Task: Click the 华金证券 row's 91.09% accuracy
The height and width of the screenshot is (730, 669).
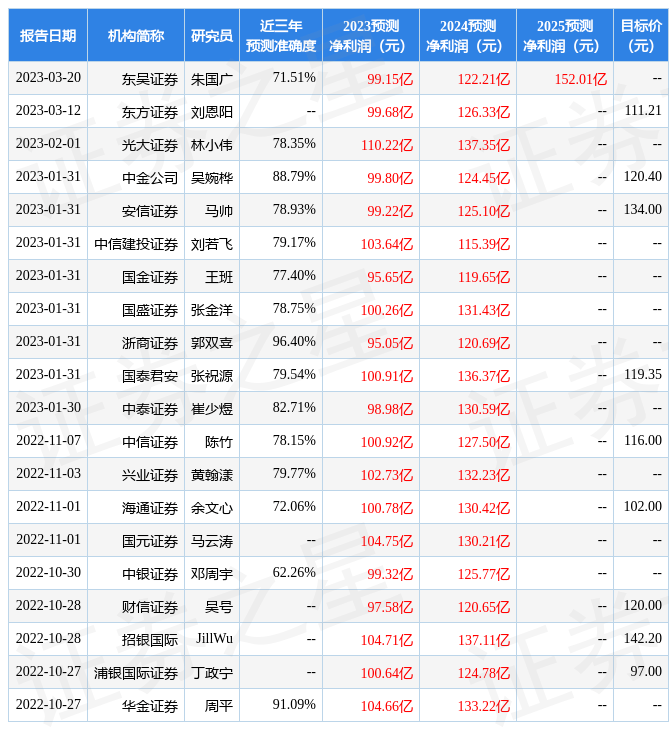Action: pos(294,705)
